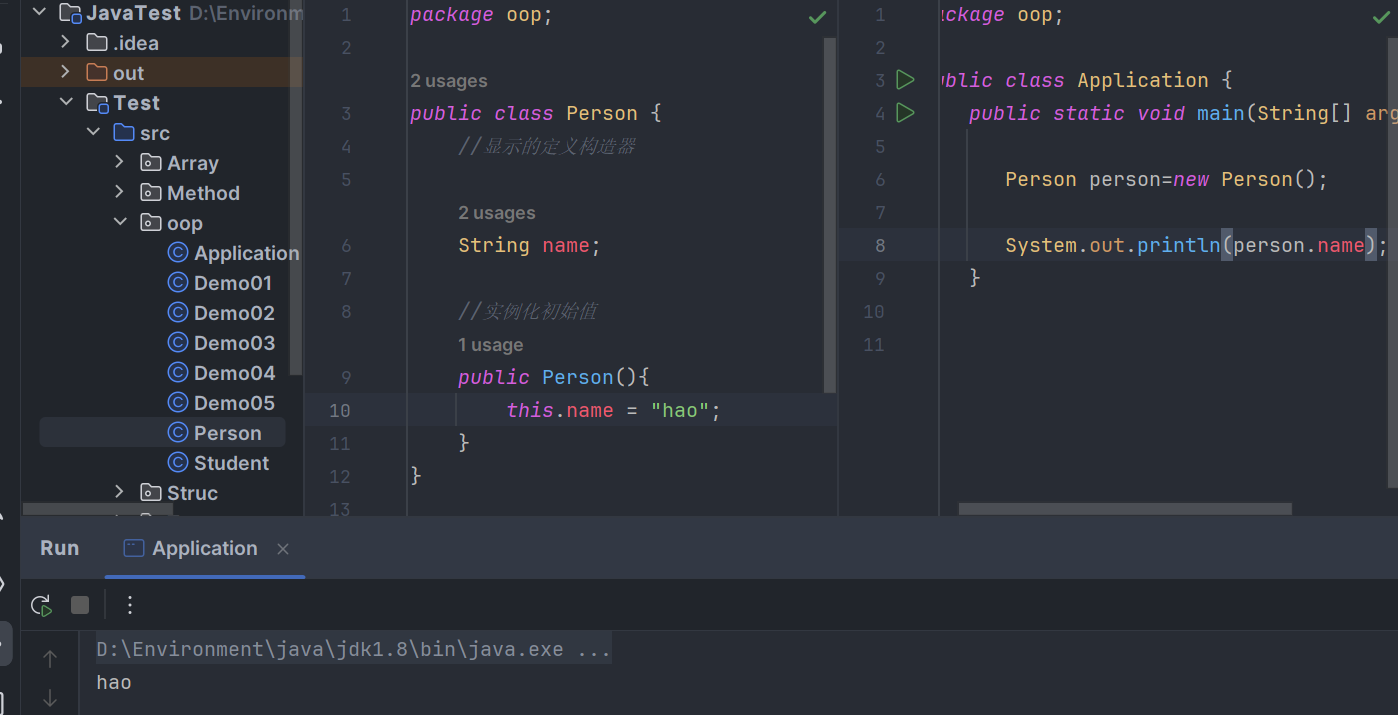This screenshot has height=715, width=1398.
Task: Click the Demo05 class icon
Action: (x=178, y=403)
